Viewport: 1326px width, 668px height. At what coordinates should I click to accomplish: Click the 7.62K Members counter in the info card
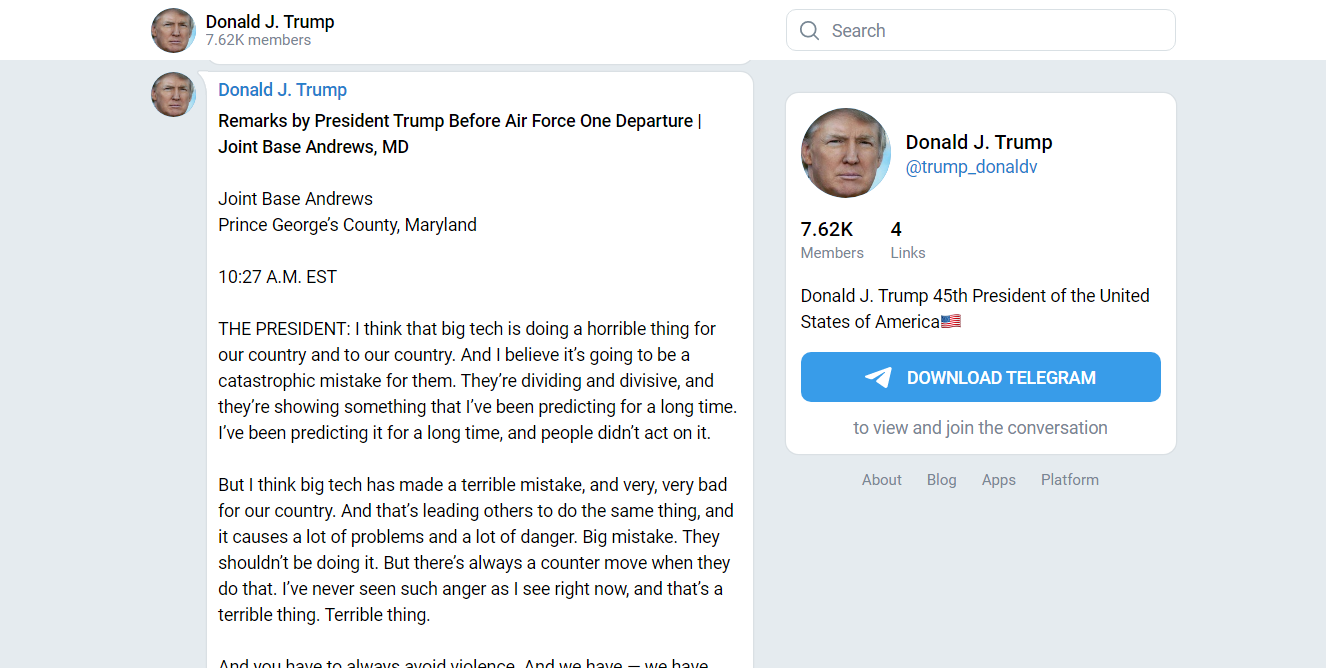(830, 240)
